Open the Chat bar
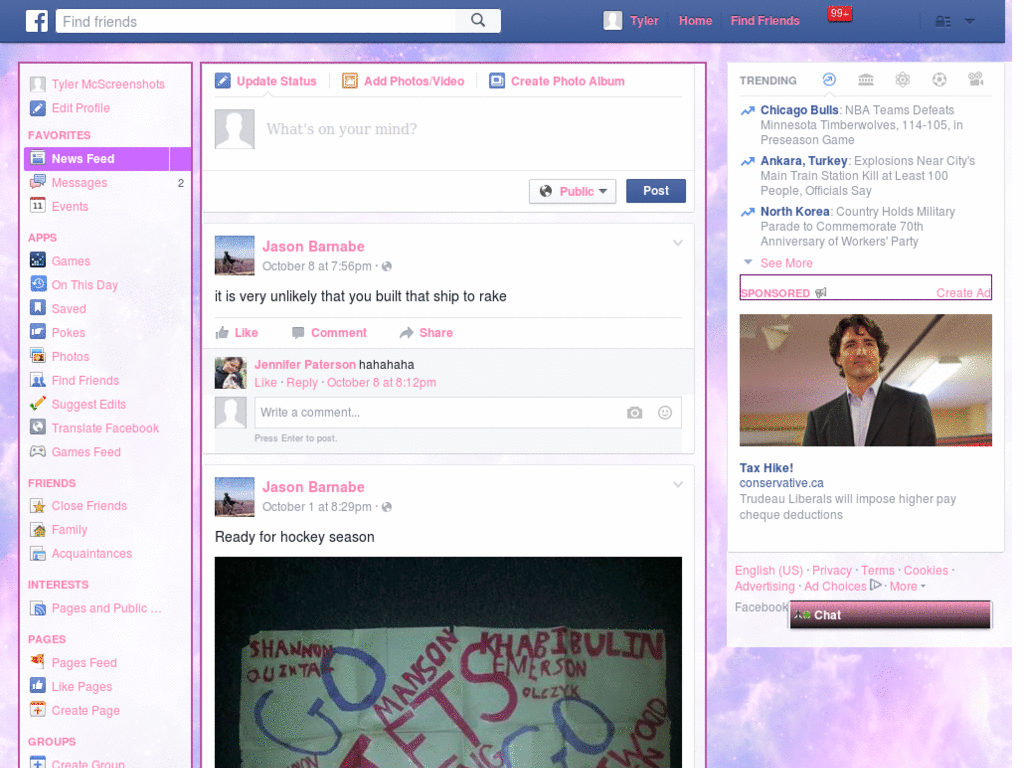 coord(890,615)
